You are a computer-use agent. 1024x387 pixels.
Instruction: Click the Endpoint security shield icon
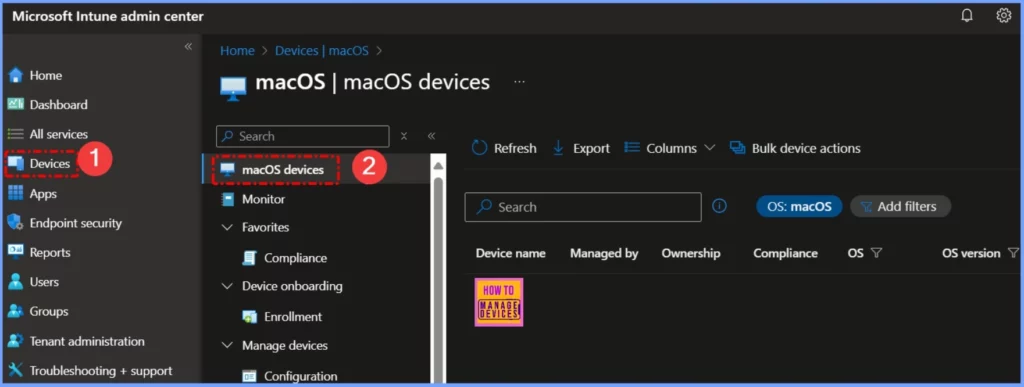click(16, 223)
